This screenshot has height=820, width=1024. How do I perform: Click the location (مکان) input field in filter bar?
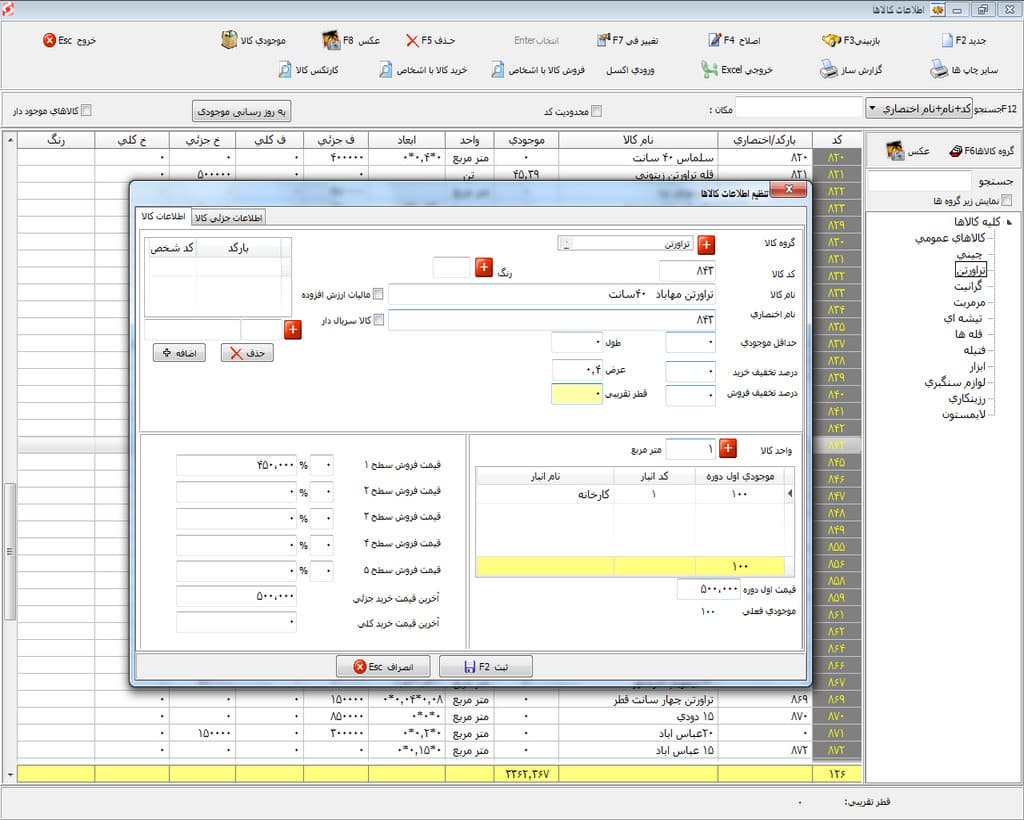coord(799,108)
